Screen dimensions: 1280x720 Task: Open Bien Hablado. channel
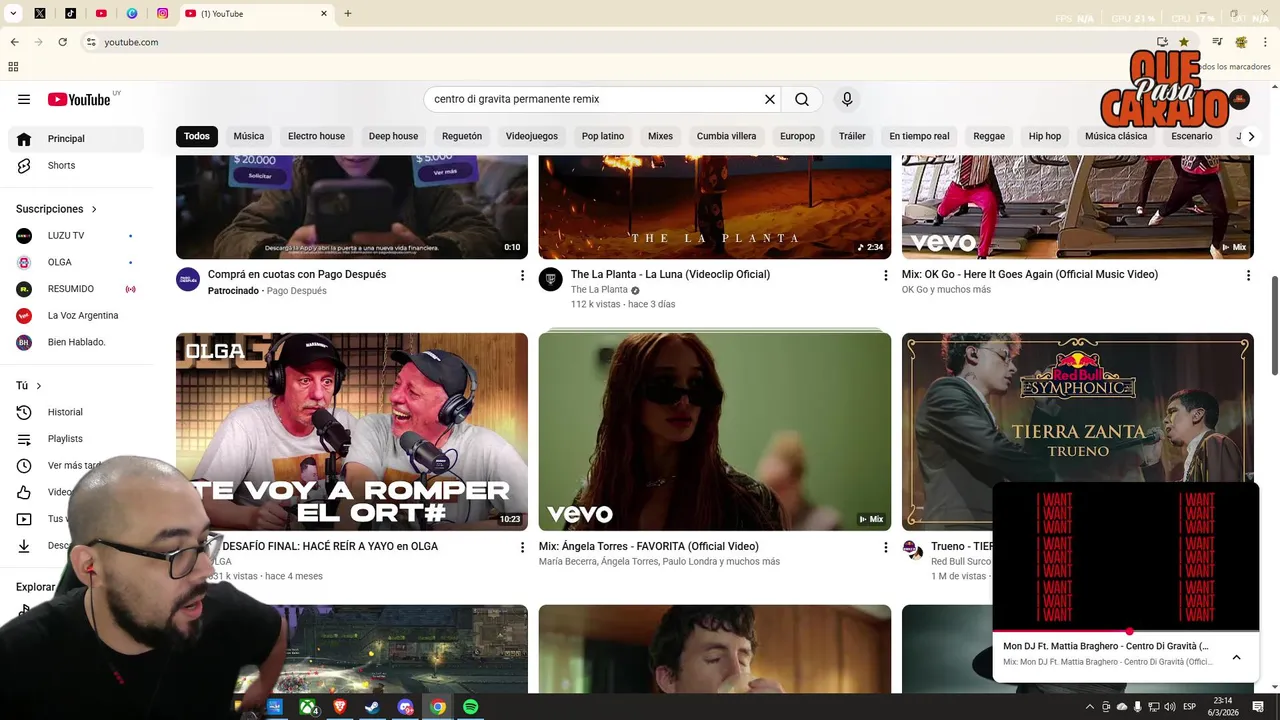point(76,342)
